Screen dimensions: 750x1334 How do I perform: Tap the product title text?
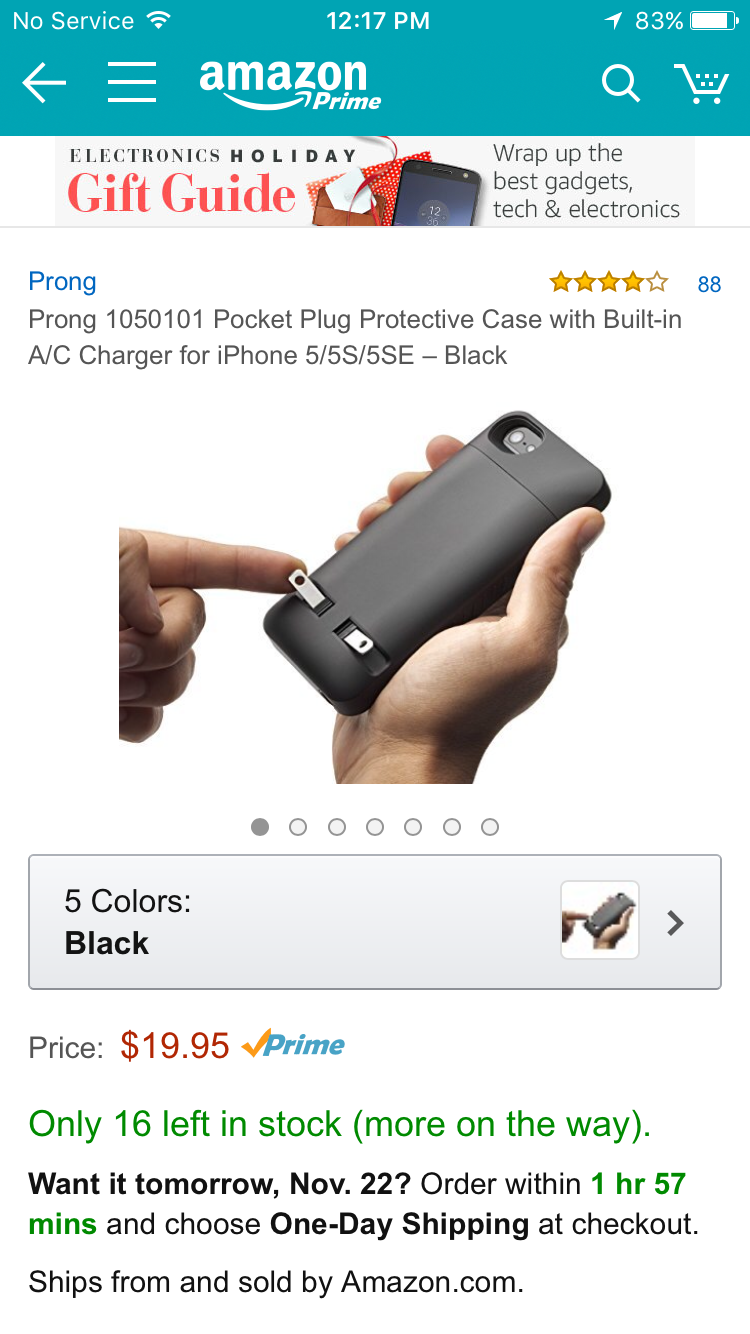(x=355, y=338)
